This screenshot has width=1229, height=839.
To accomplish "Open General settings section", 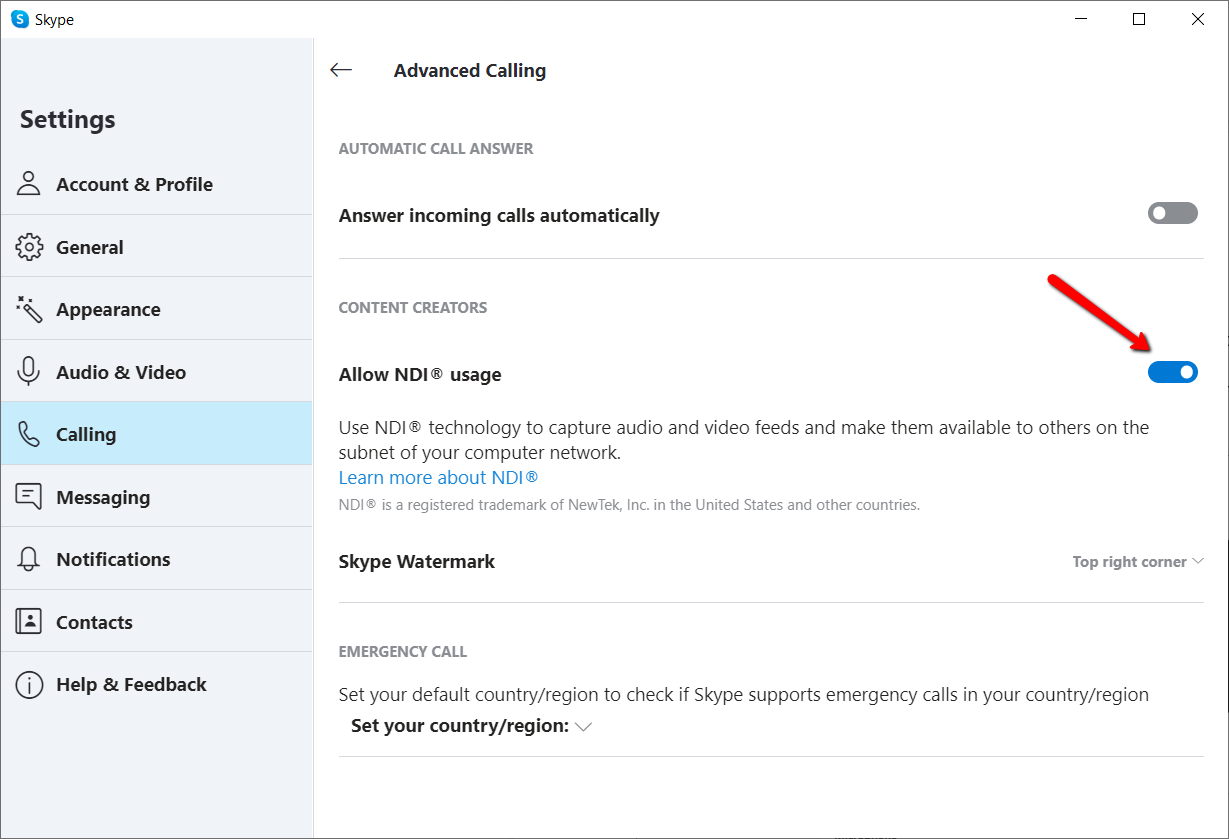I will [x=157, y=247].
